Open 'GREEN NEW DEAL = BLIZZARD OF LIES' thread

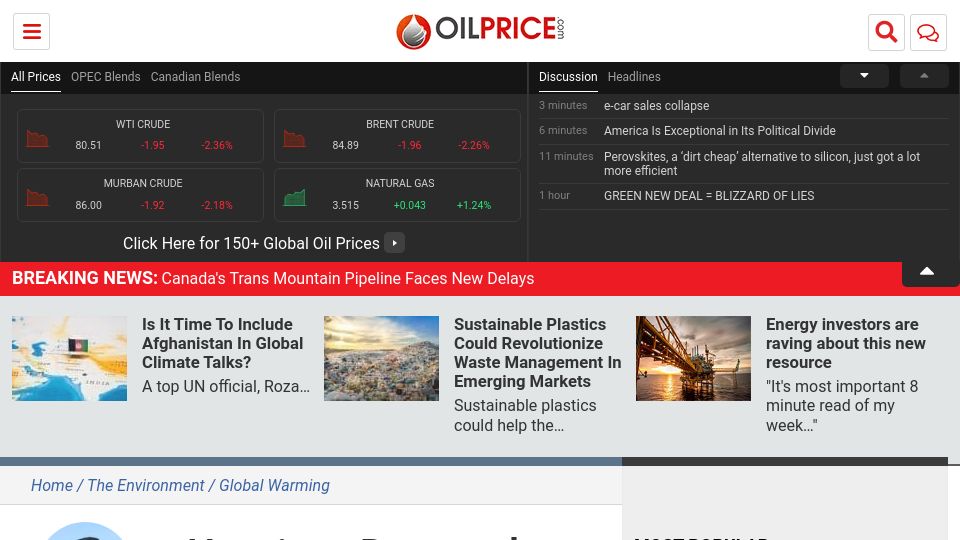coord(709,196)
